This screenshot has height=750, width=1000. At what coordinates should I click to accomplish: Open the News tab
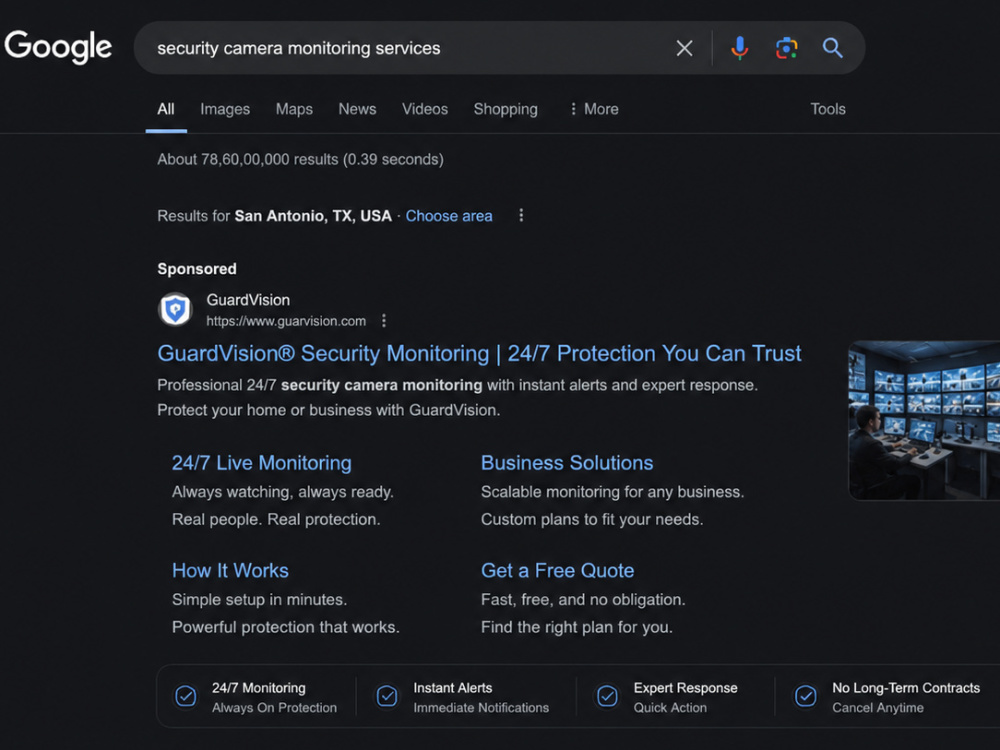[357, 109]
